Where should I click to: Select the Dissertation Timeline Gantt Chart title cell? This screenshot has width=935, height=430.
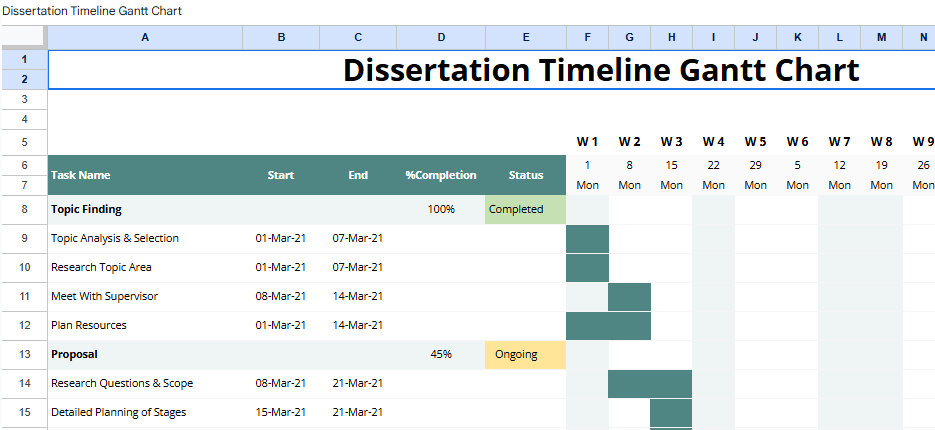[600, 70]
